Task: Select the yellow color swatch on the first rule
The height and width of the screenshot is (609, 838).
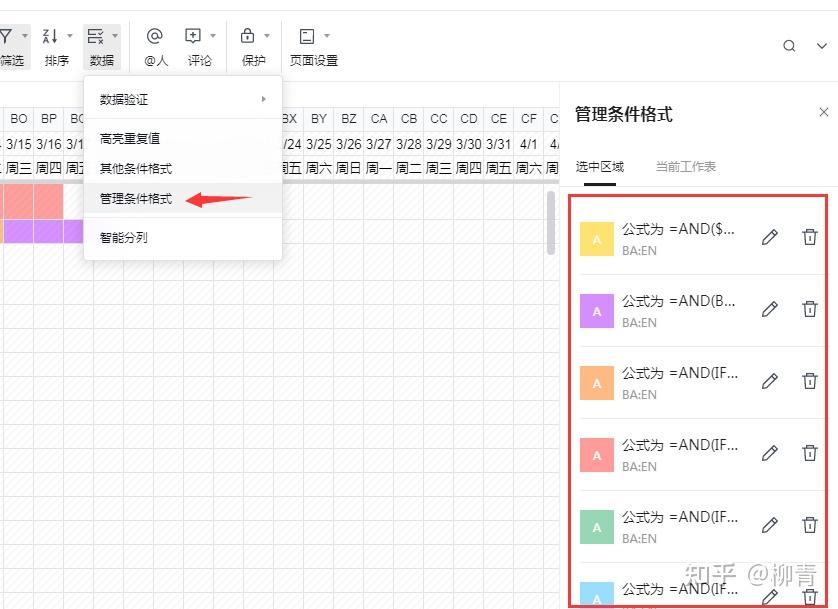Action: (x=596, y=237)
